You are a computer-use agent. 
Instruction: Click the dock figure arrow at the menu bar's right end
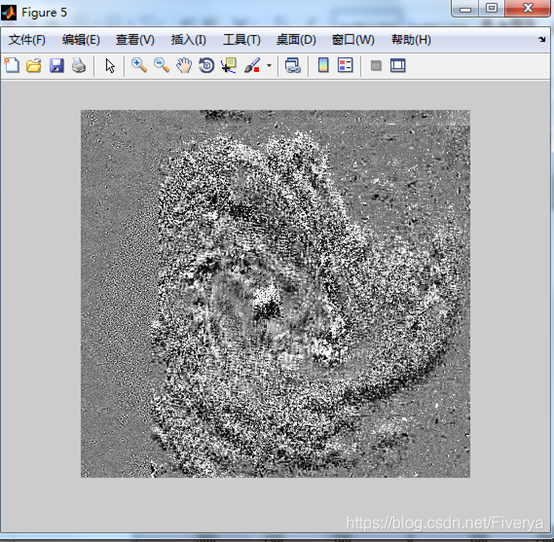[x=542, y=40]
